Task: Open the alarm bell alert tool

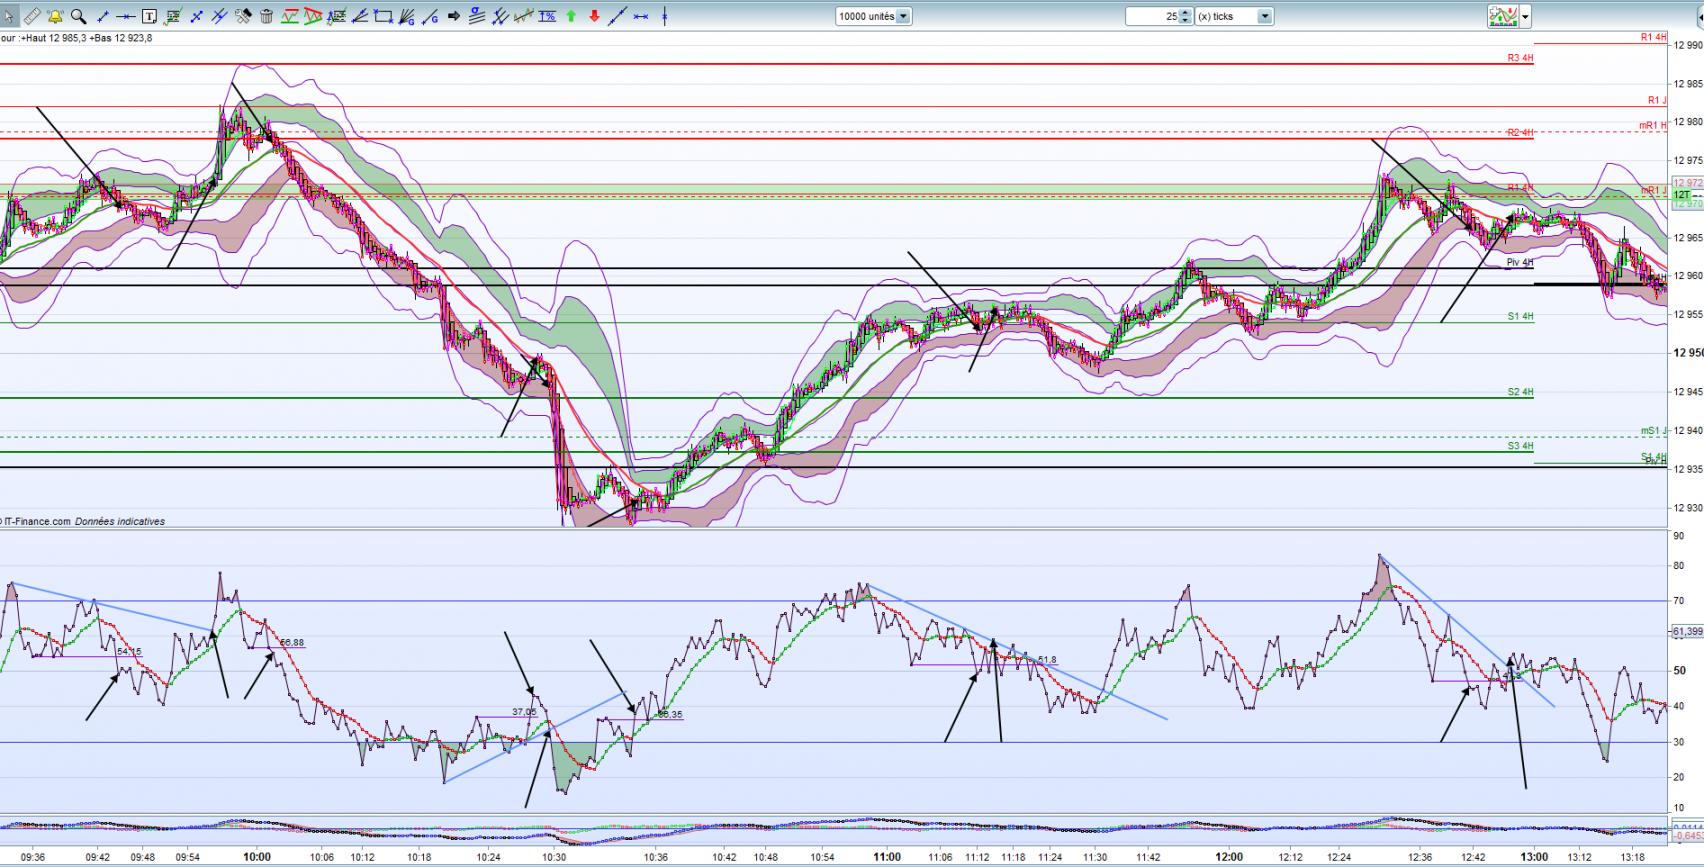Action: pyautogui.click(x=55, y=16)
